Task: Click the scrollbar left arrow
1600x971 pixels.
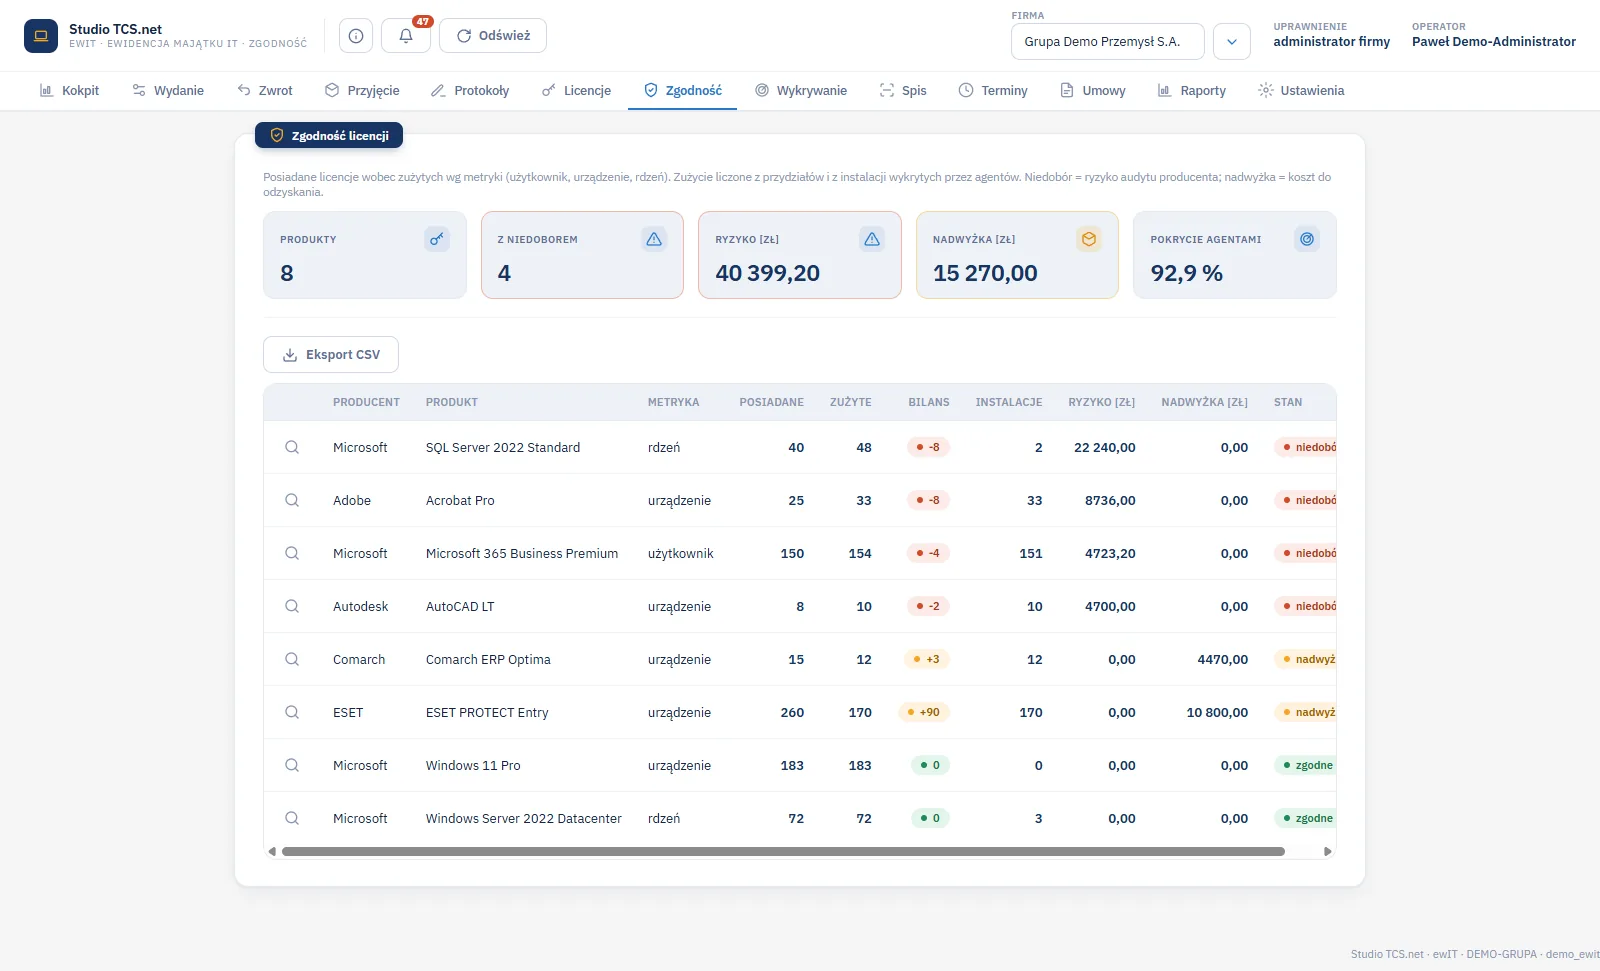Action: (x=272, y=852)
